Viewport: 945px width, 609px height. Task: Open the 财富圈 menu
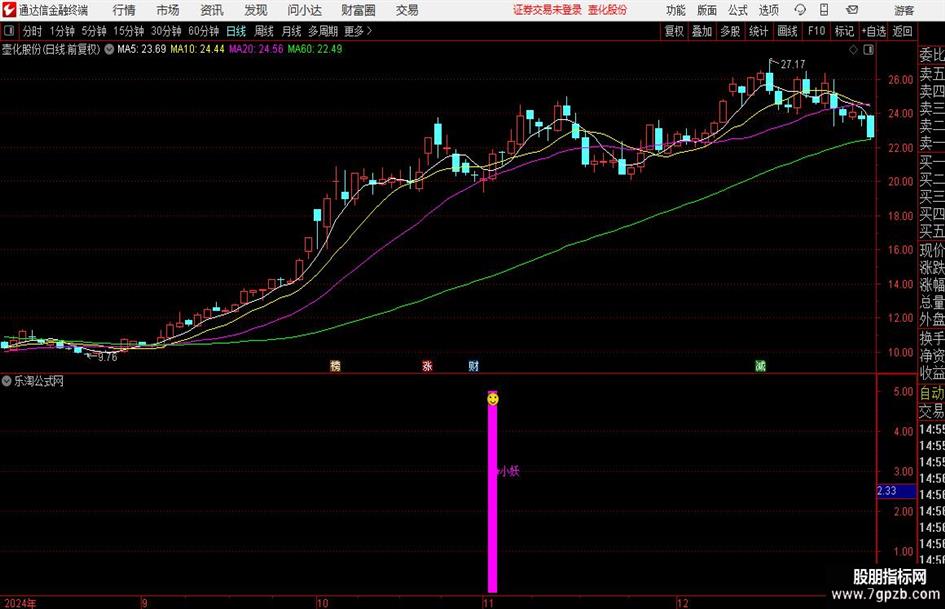[358, 10]
